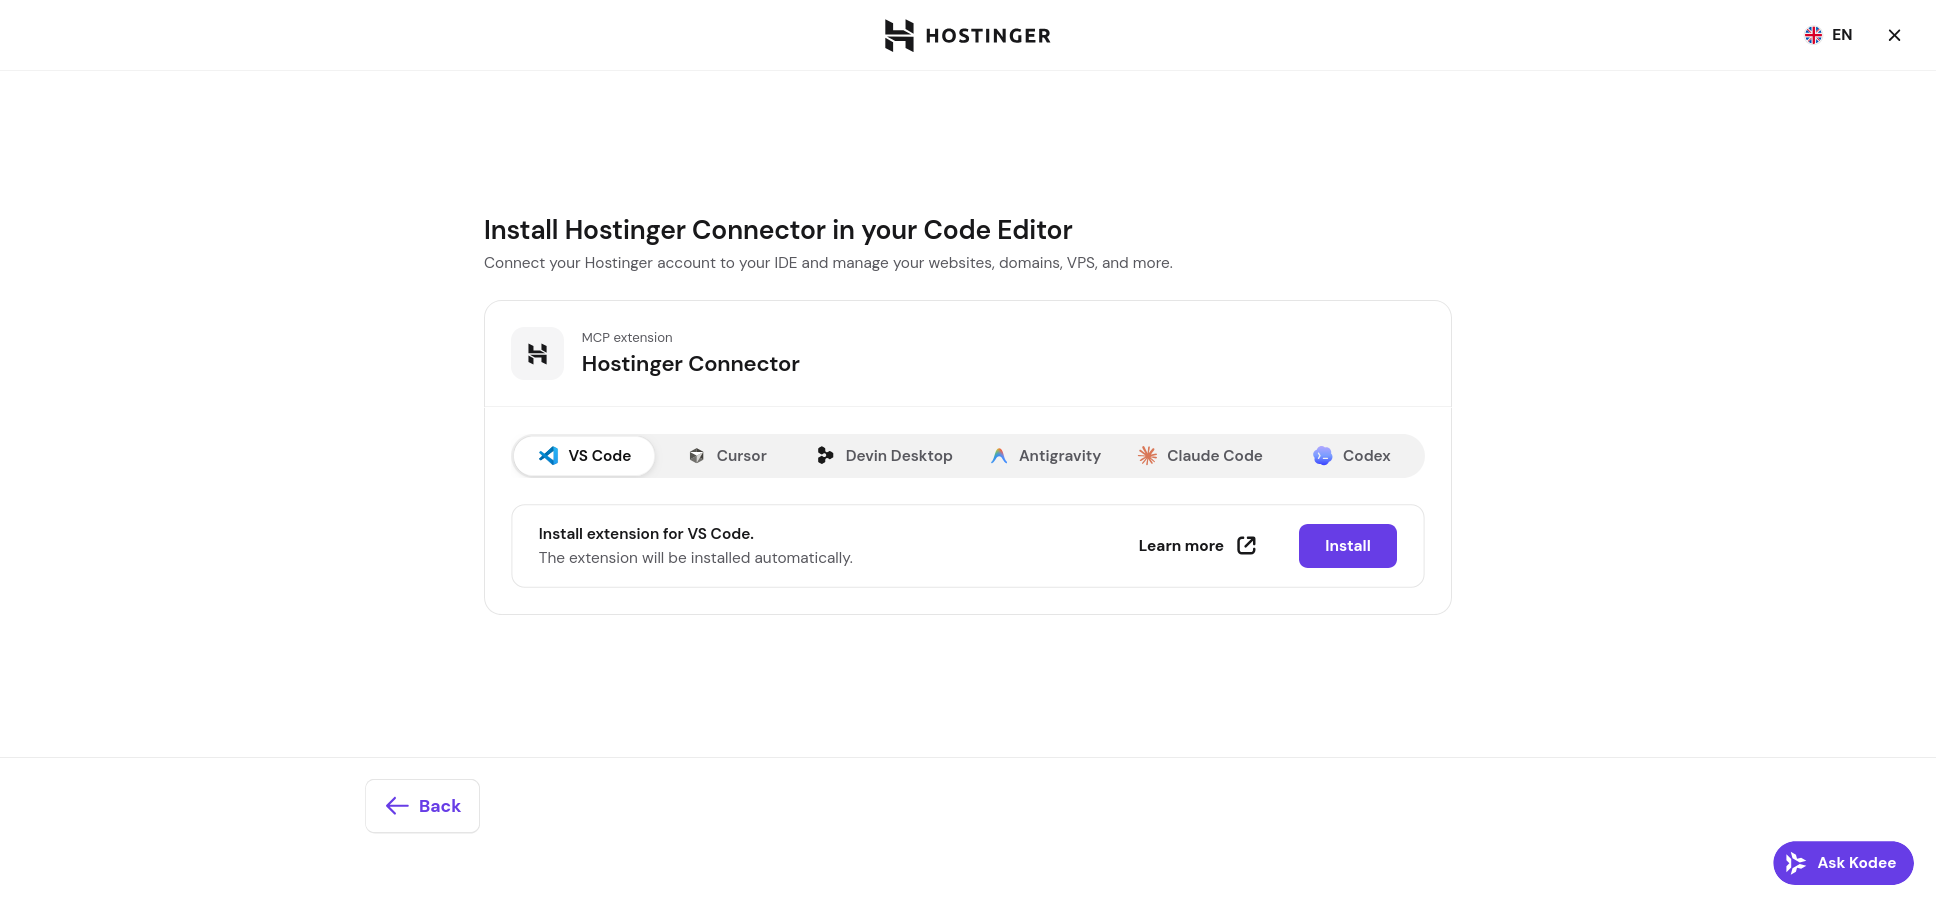The image size is (1936, 898).
Task: Click the 'MCP extension' label
Action: pyautogui.click(x=627, y=338)
